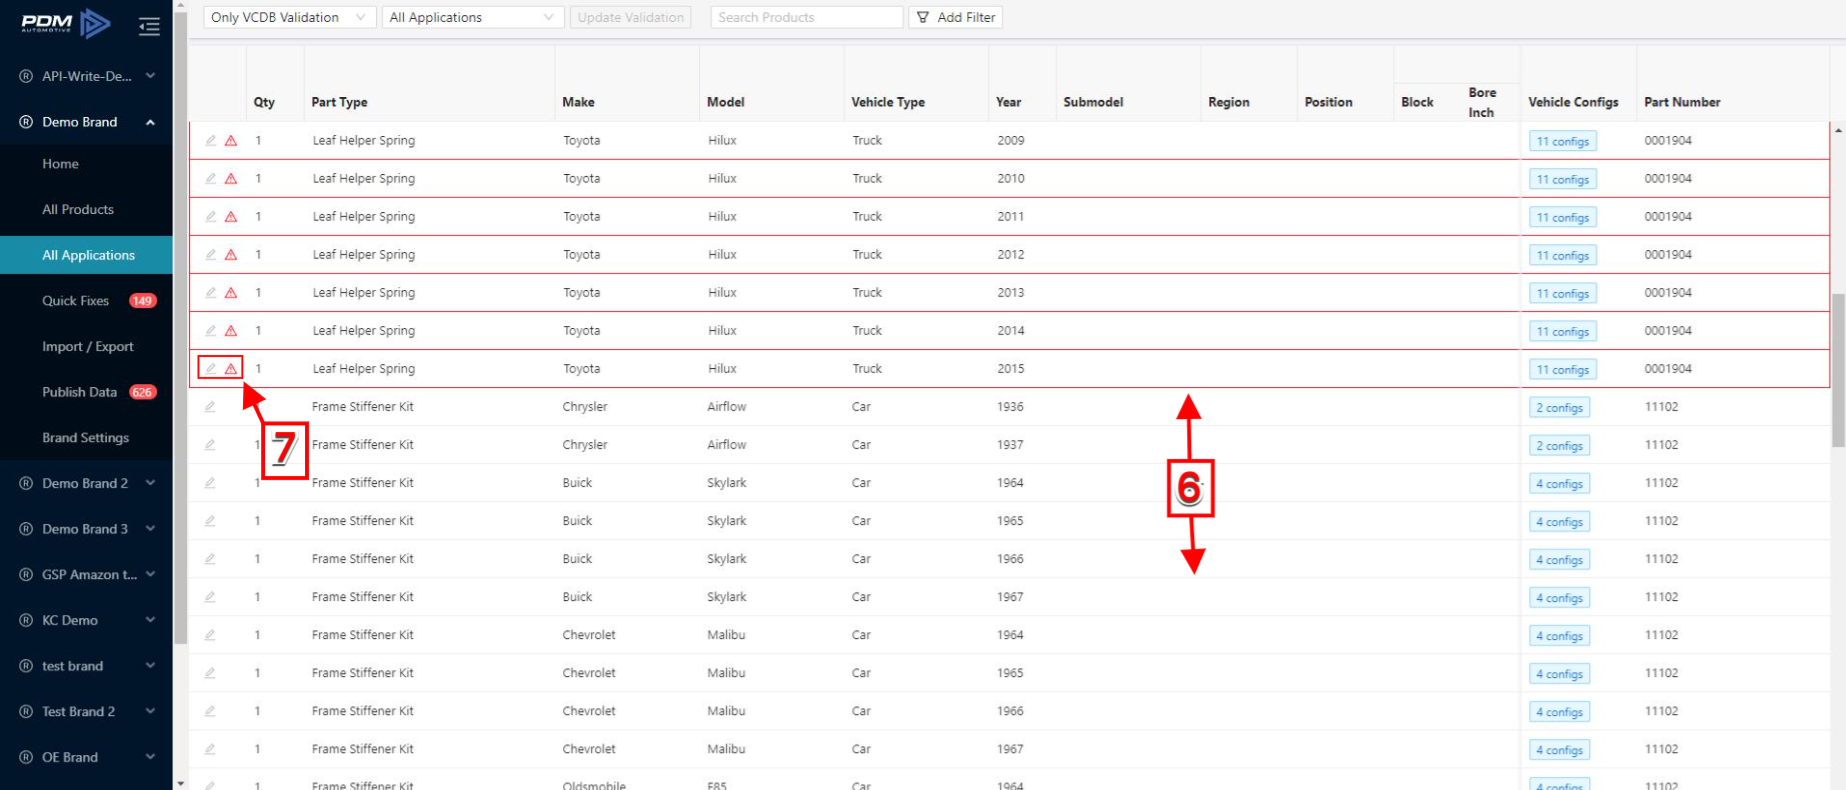Click the Vehicle Configs column header
The width and height of the screenshot is (1846, 790).
coord(1573,102)
